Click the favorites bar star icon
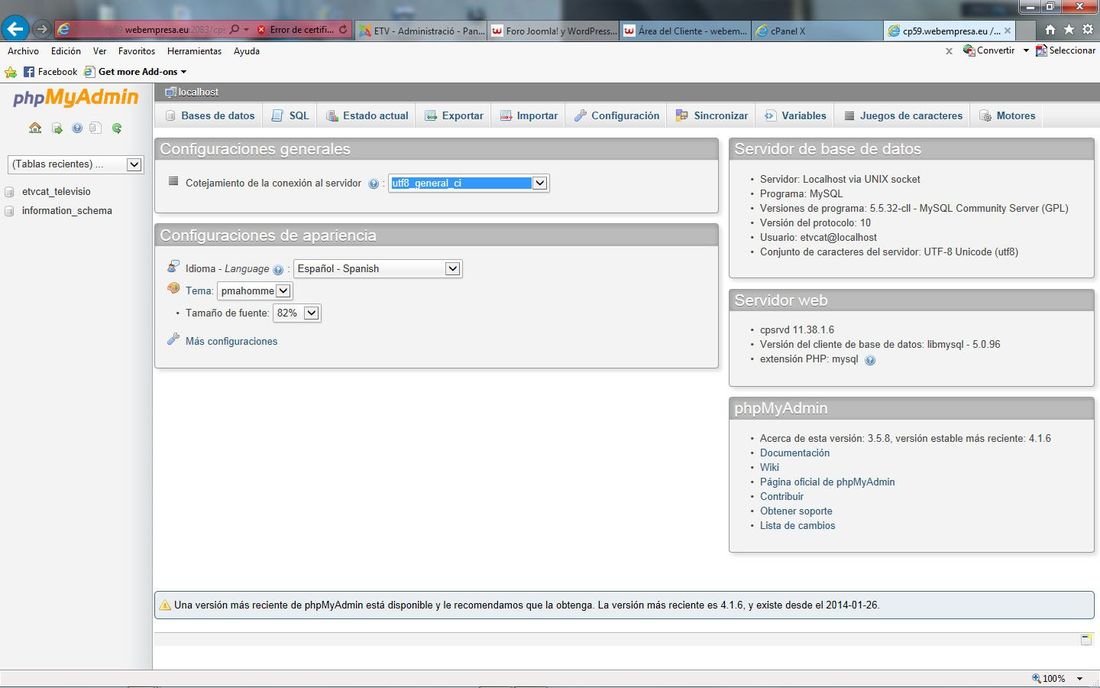 point(11,72)
